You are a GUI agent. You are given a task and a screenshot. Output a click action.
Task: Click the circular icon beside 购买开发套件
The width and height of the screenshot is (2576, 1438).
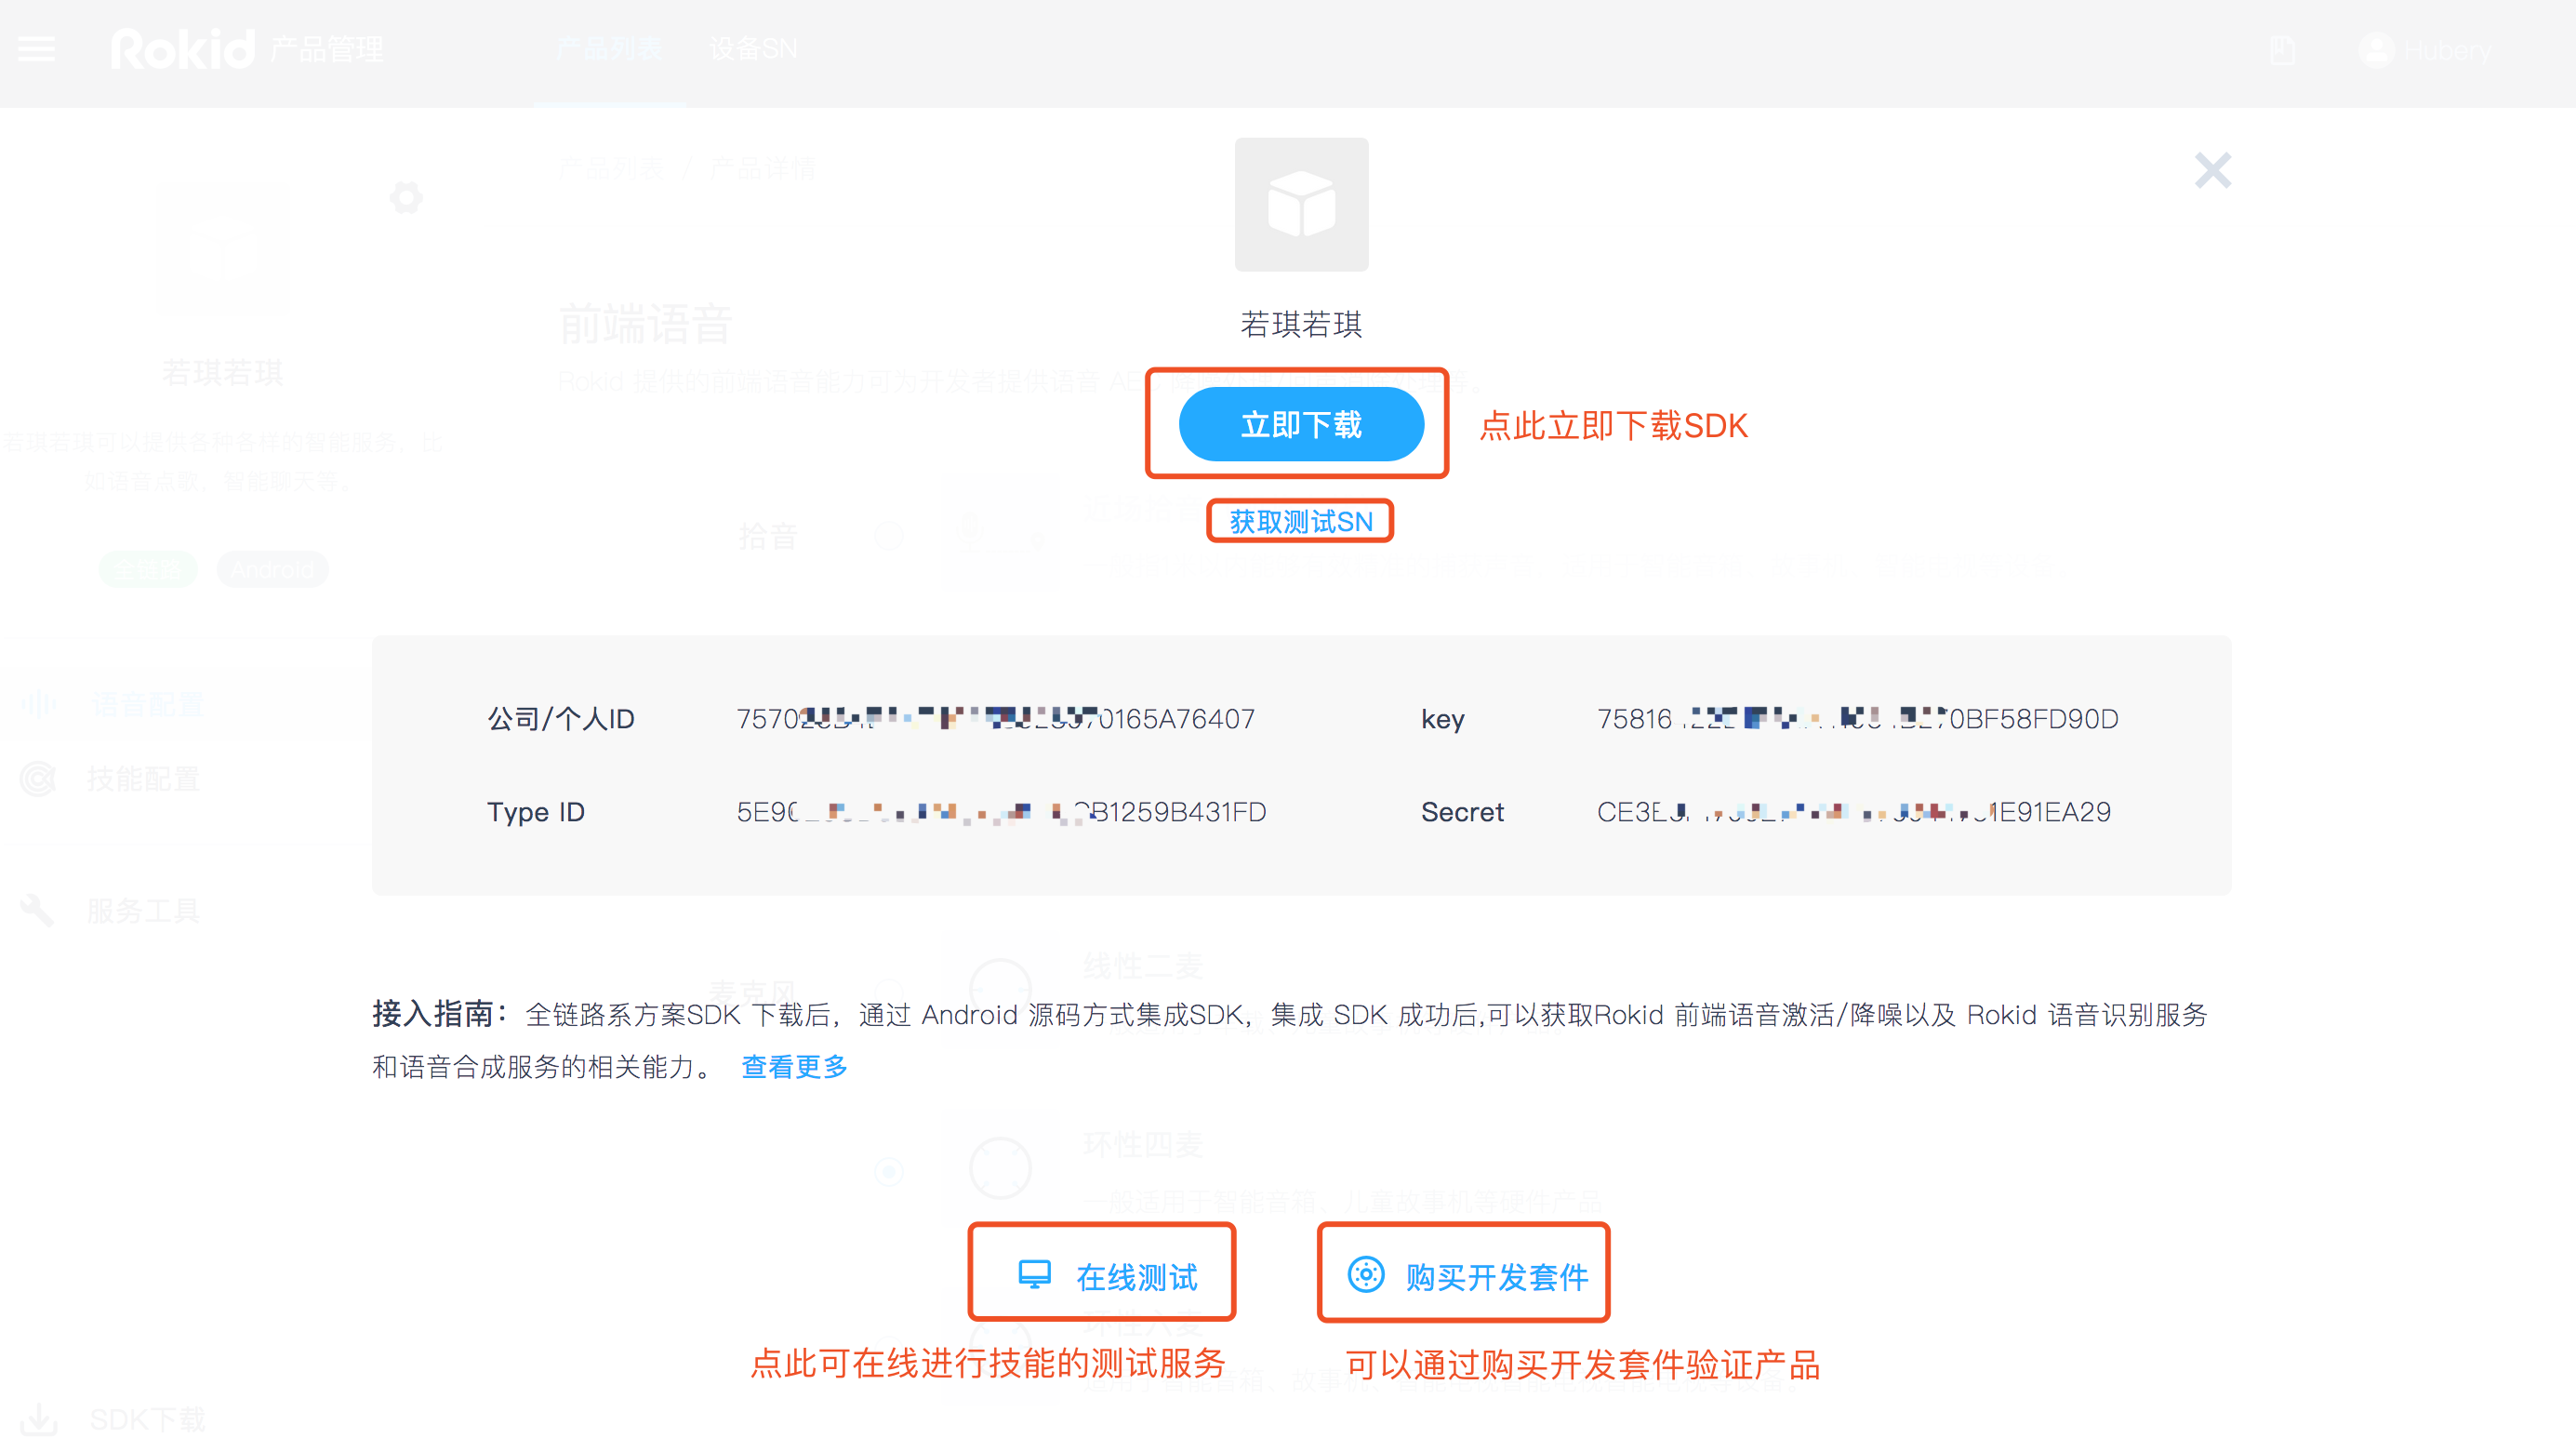pos(1366,1275)
